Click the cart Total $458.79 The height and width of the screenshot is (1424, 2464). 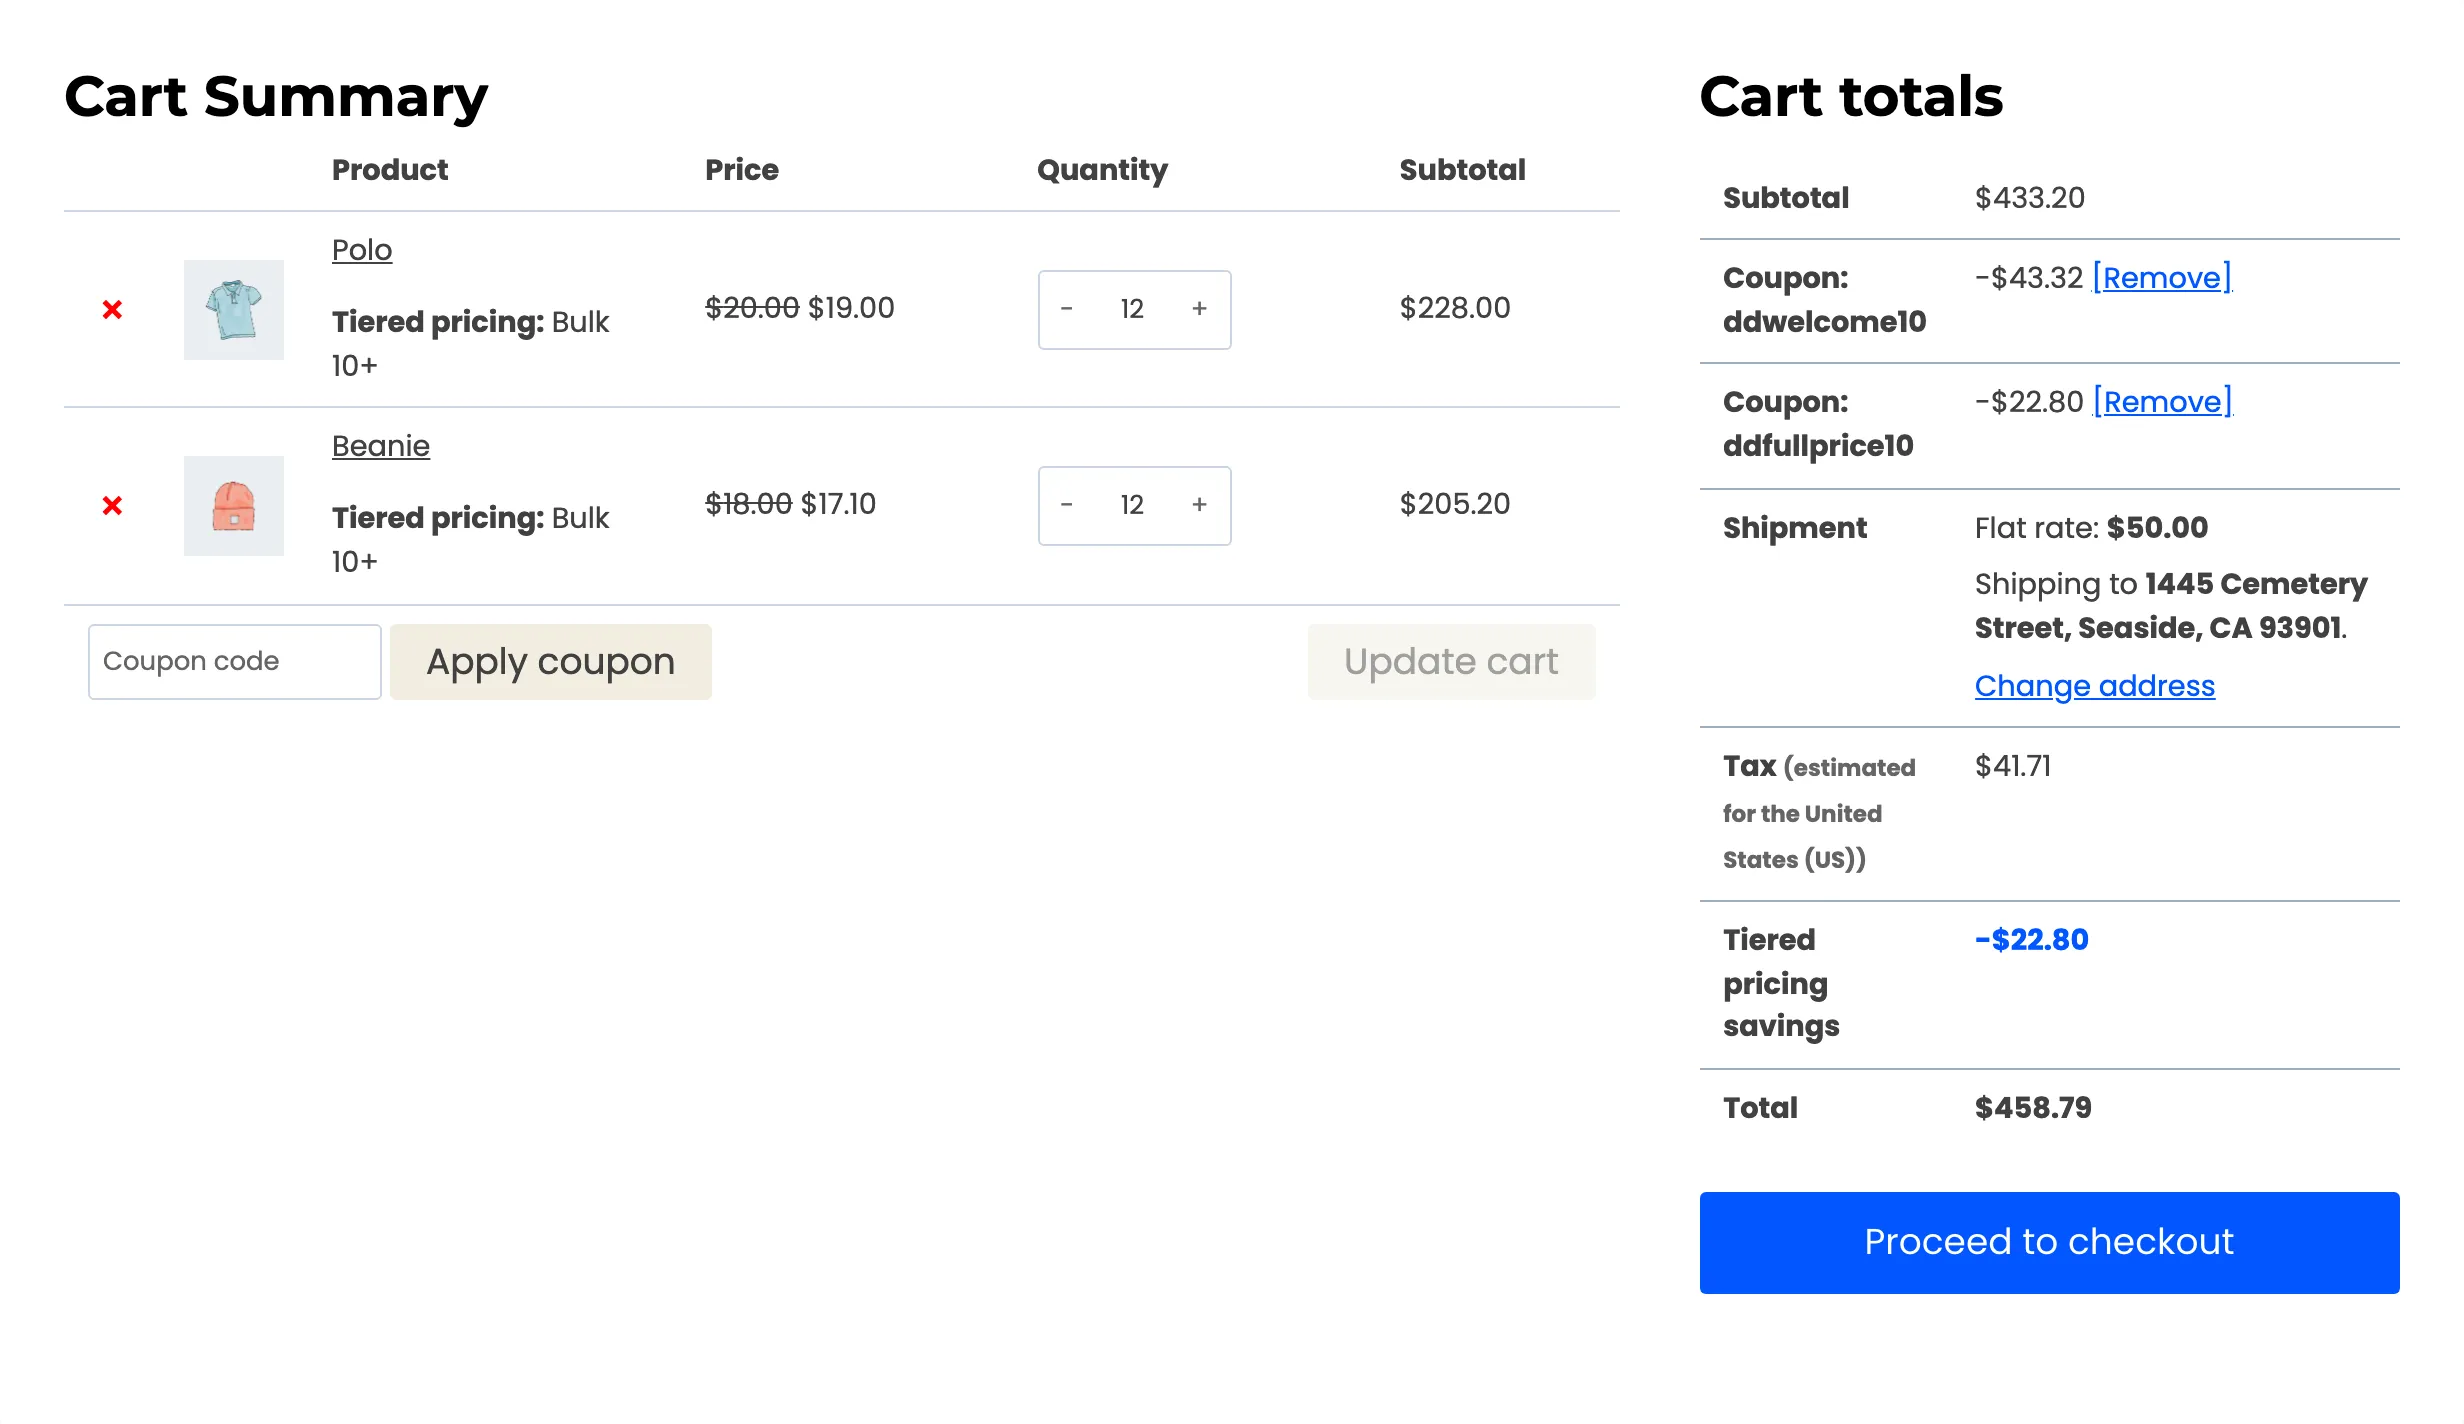[x=2033, y=1108]
